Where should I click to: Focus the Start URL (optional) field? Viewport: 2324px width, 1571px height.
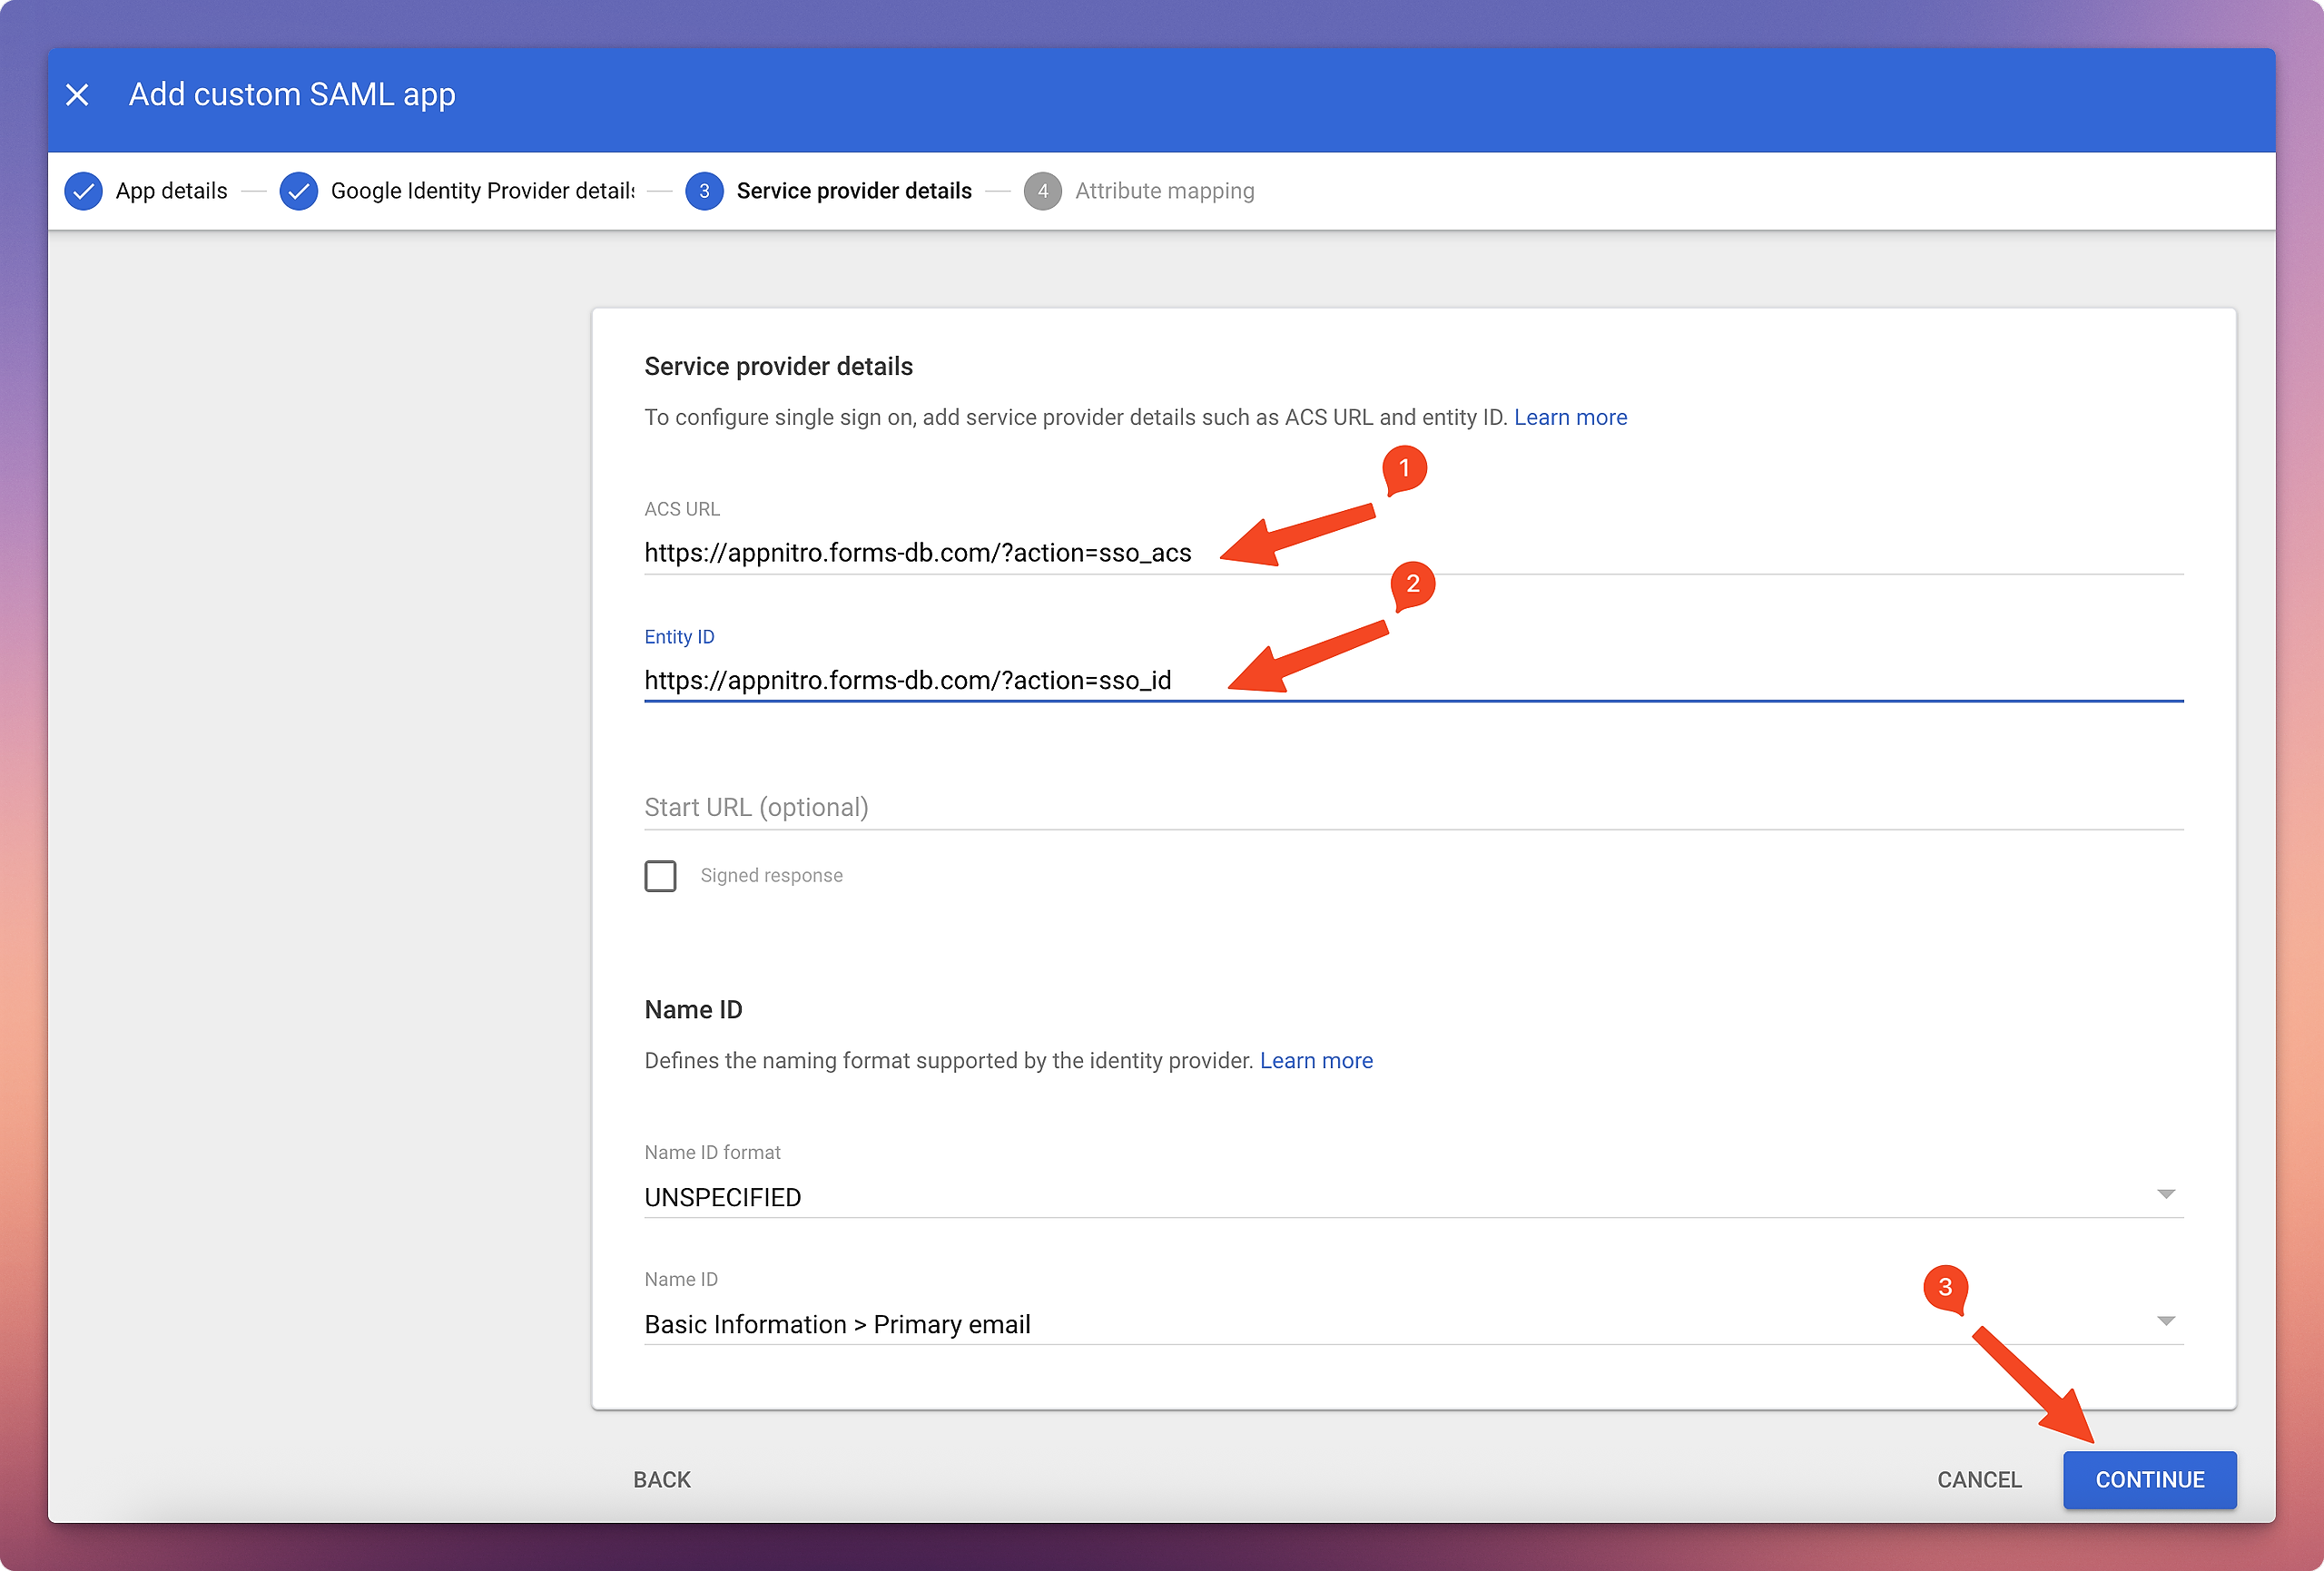pos(1400,807)
